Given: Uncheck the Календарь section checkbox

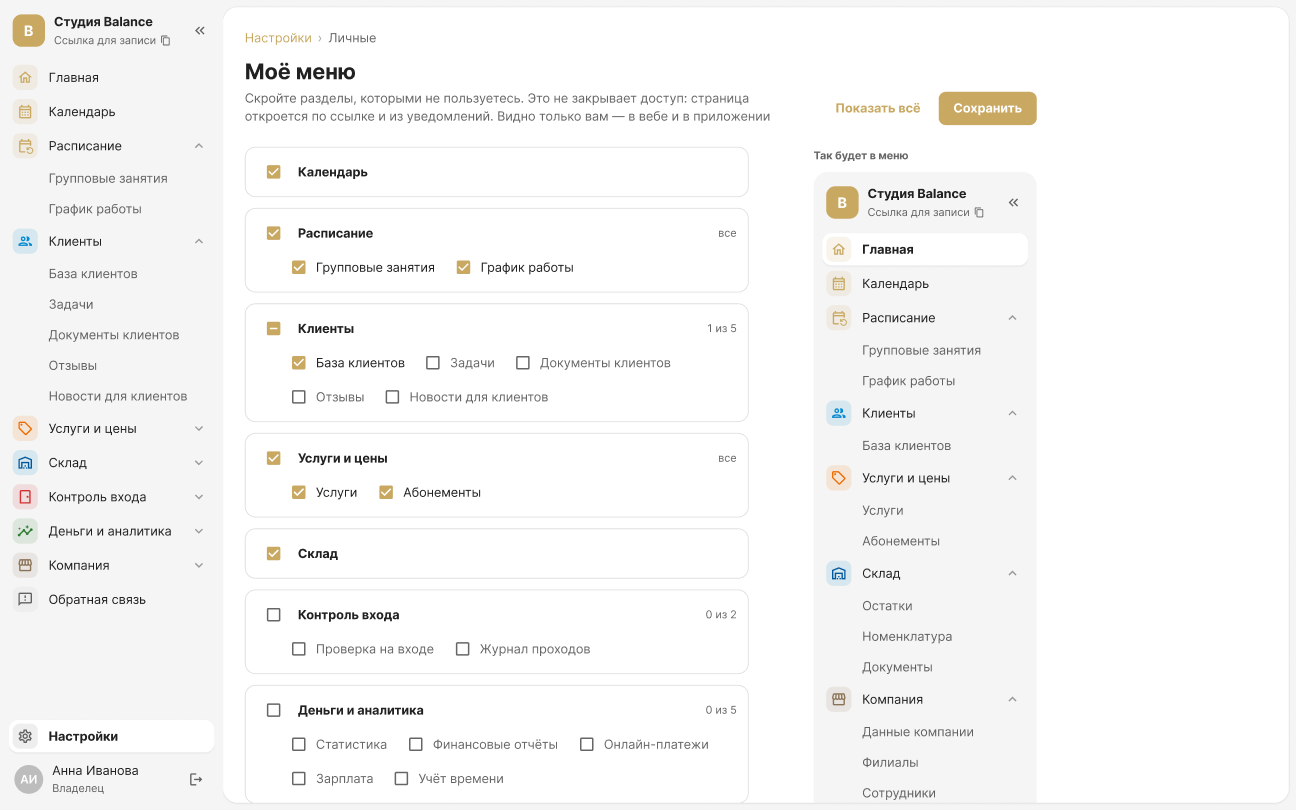Looking at the screenshot, I should 274,172.
